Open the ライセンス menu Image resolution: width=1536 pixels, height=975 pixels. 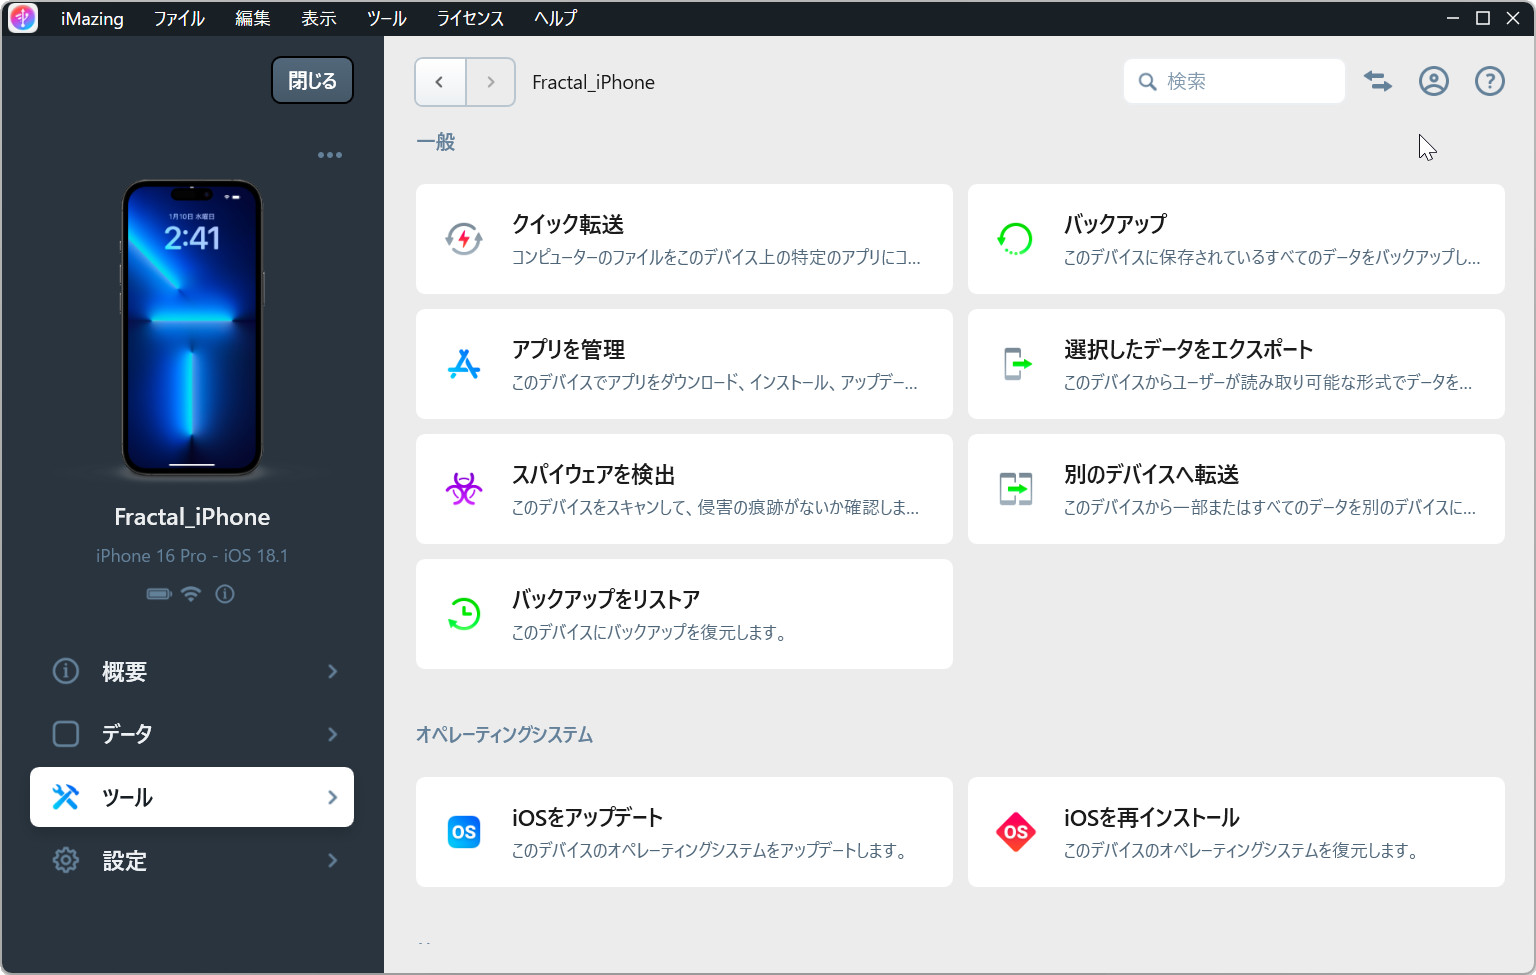(x=470, y=18)
